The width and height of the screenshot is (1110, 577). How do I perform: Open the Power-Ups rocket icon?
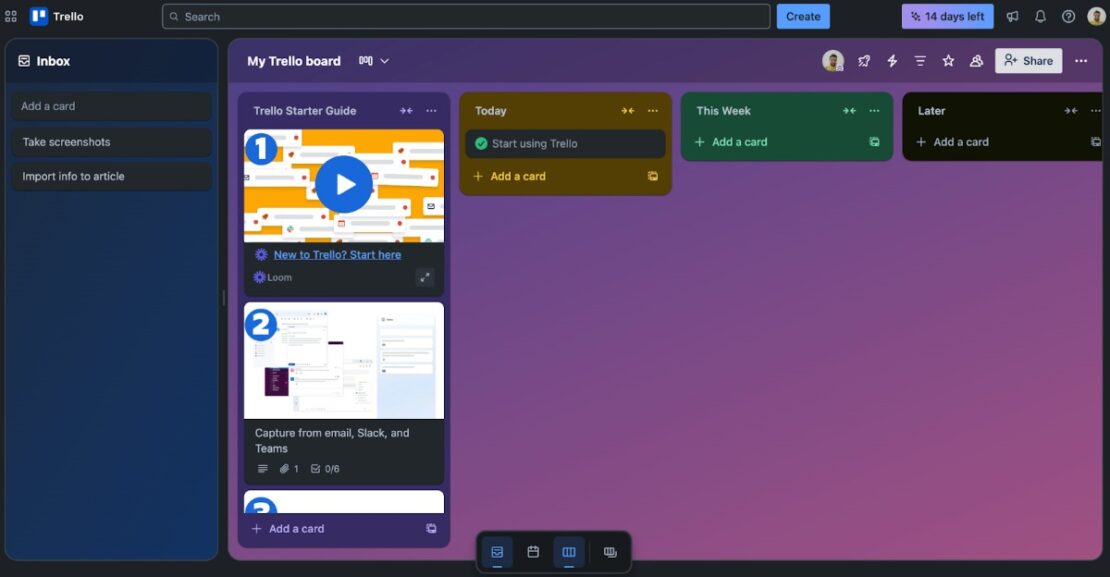(x=864, y=61)
